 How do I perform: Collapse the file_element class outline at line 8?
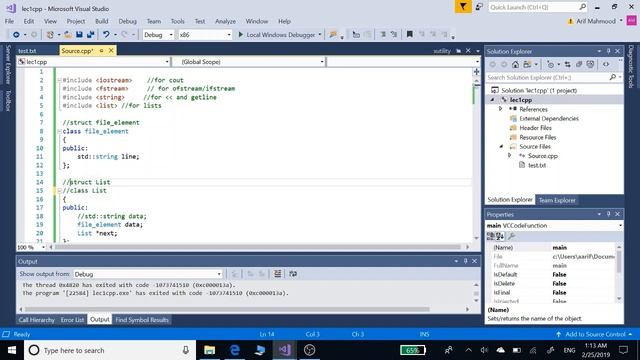coord(59,131)
